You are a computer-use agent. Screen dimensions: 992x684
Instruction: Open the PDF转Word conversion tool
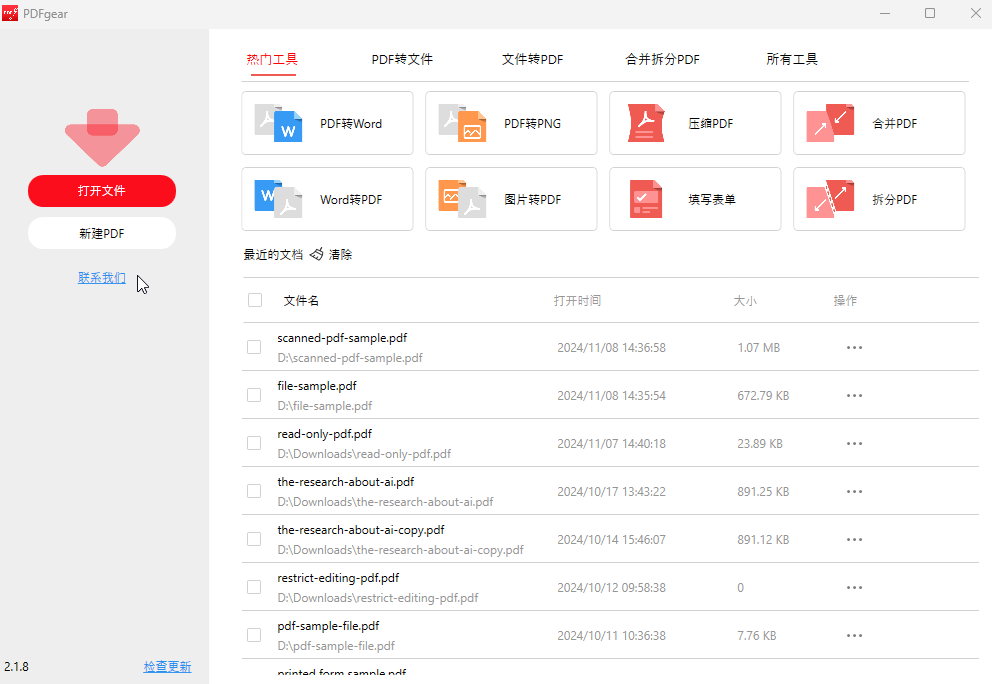pyautogui.click(x=327, y=124)
